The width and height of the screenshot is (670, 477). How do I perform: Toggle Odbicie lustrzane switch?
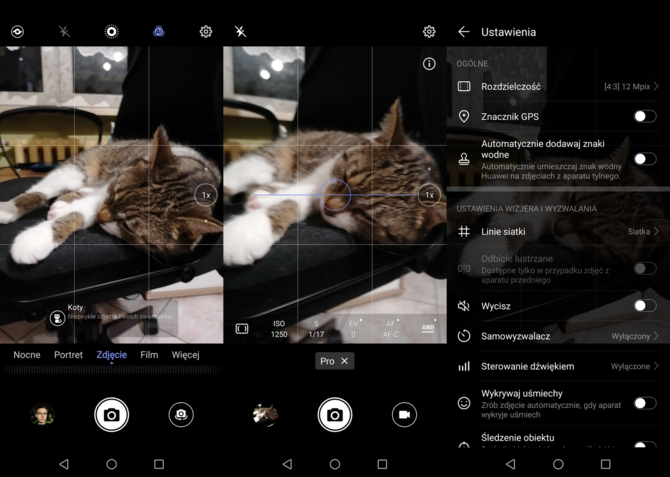coord(644,268)
